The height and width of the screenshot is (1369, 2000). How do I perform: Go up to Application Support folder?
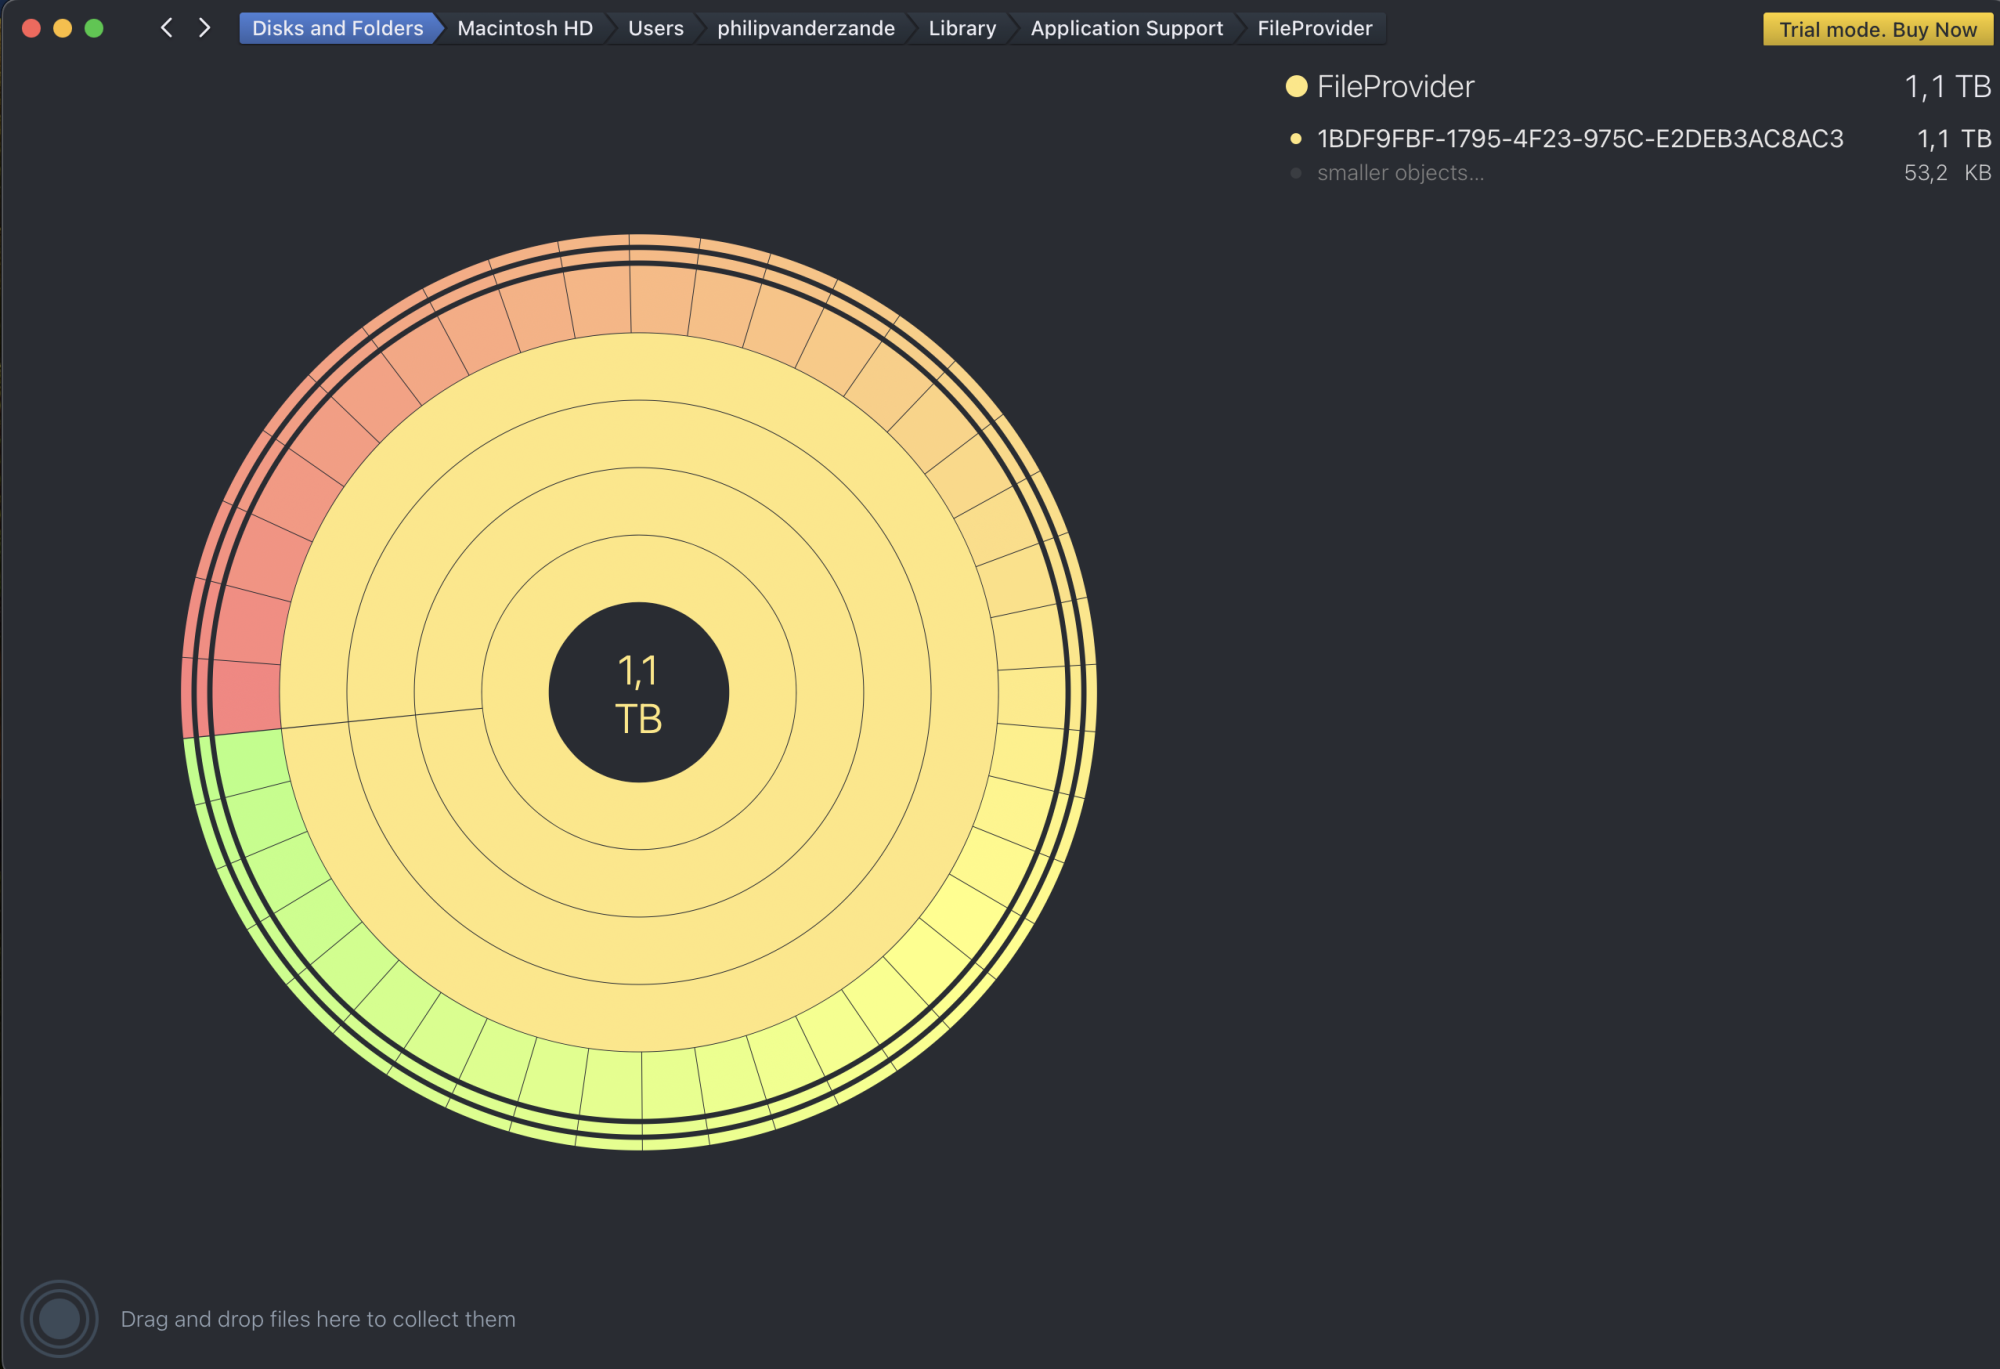tap(1126, 28)
